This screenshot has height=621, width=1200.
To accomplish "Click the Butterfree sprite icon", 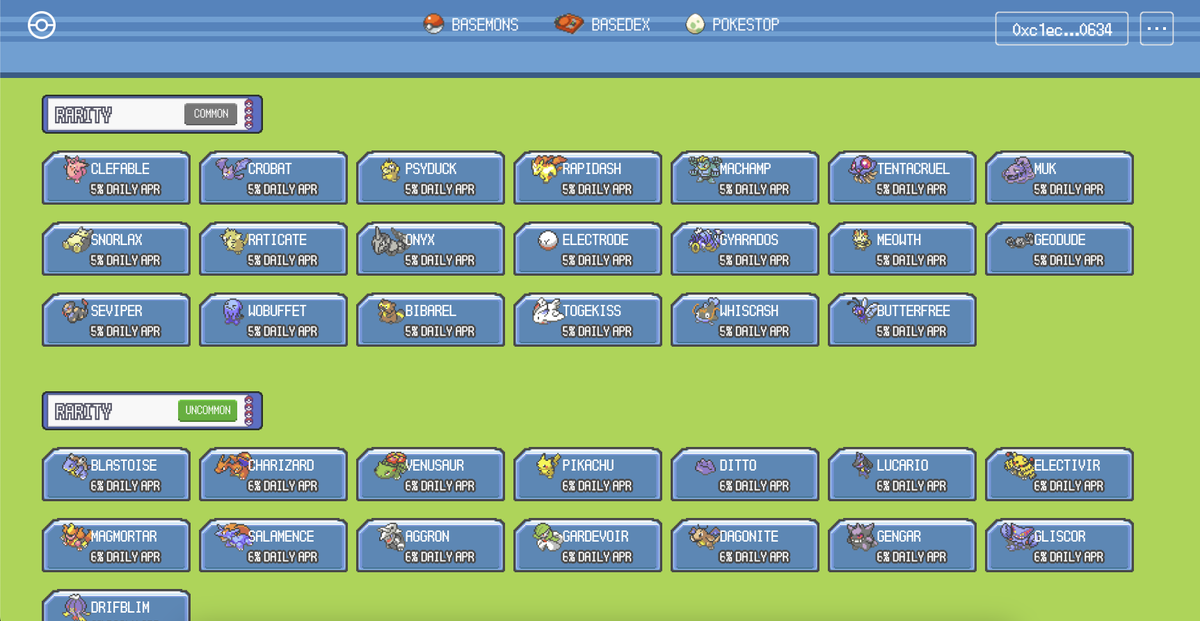I will pyautogui.click(x=861, y=310).
